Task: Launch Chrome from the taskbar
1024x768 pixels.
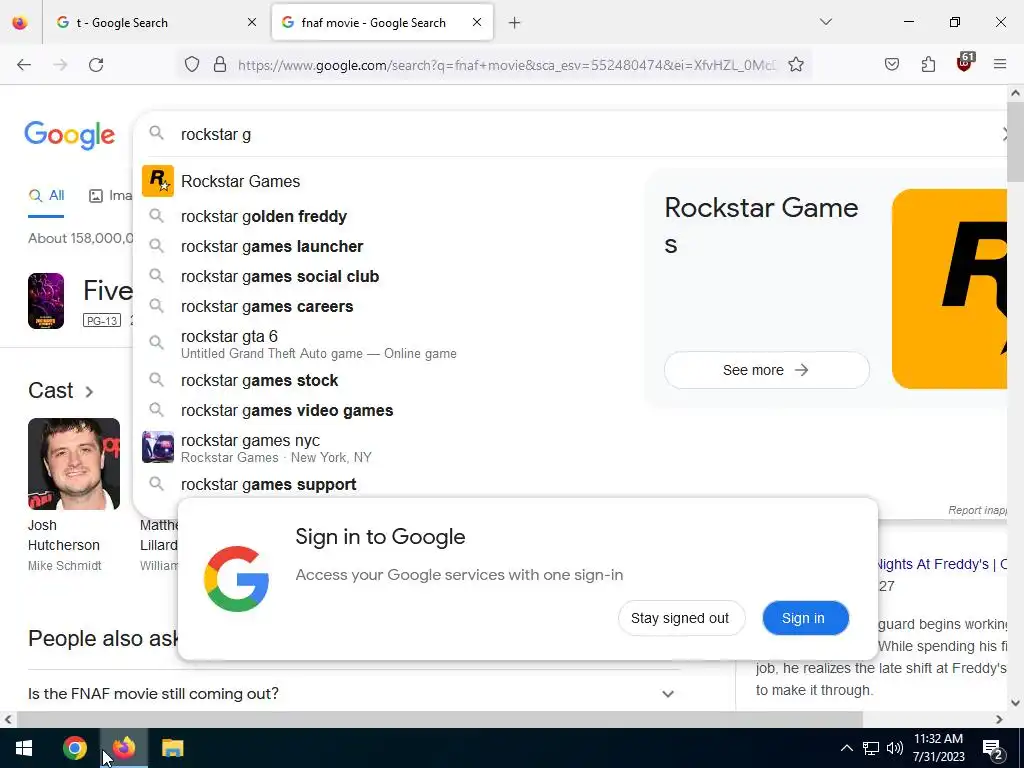Action: tap(74, 748)
